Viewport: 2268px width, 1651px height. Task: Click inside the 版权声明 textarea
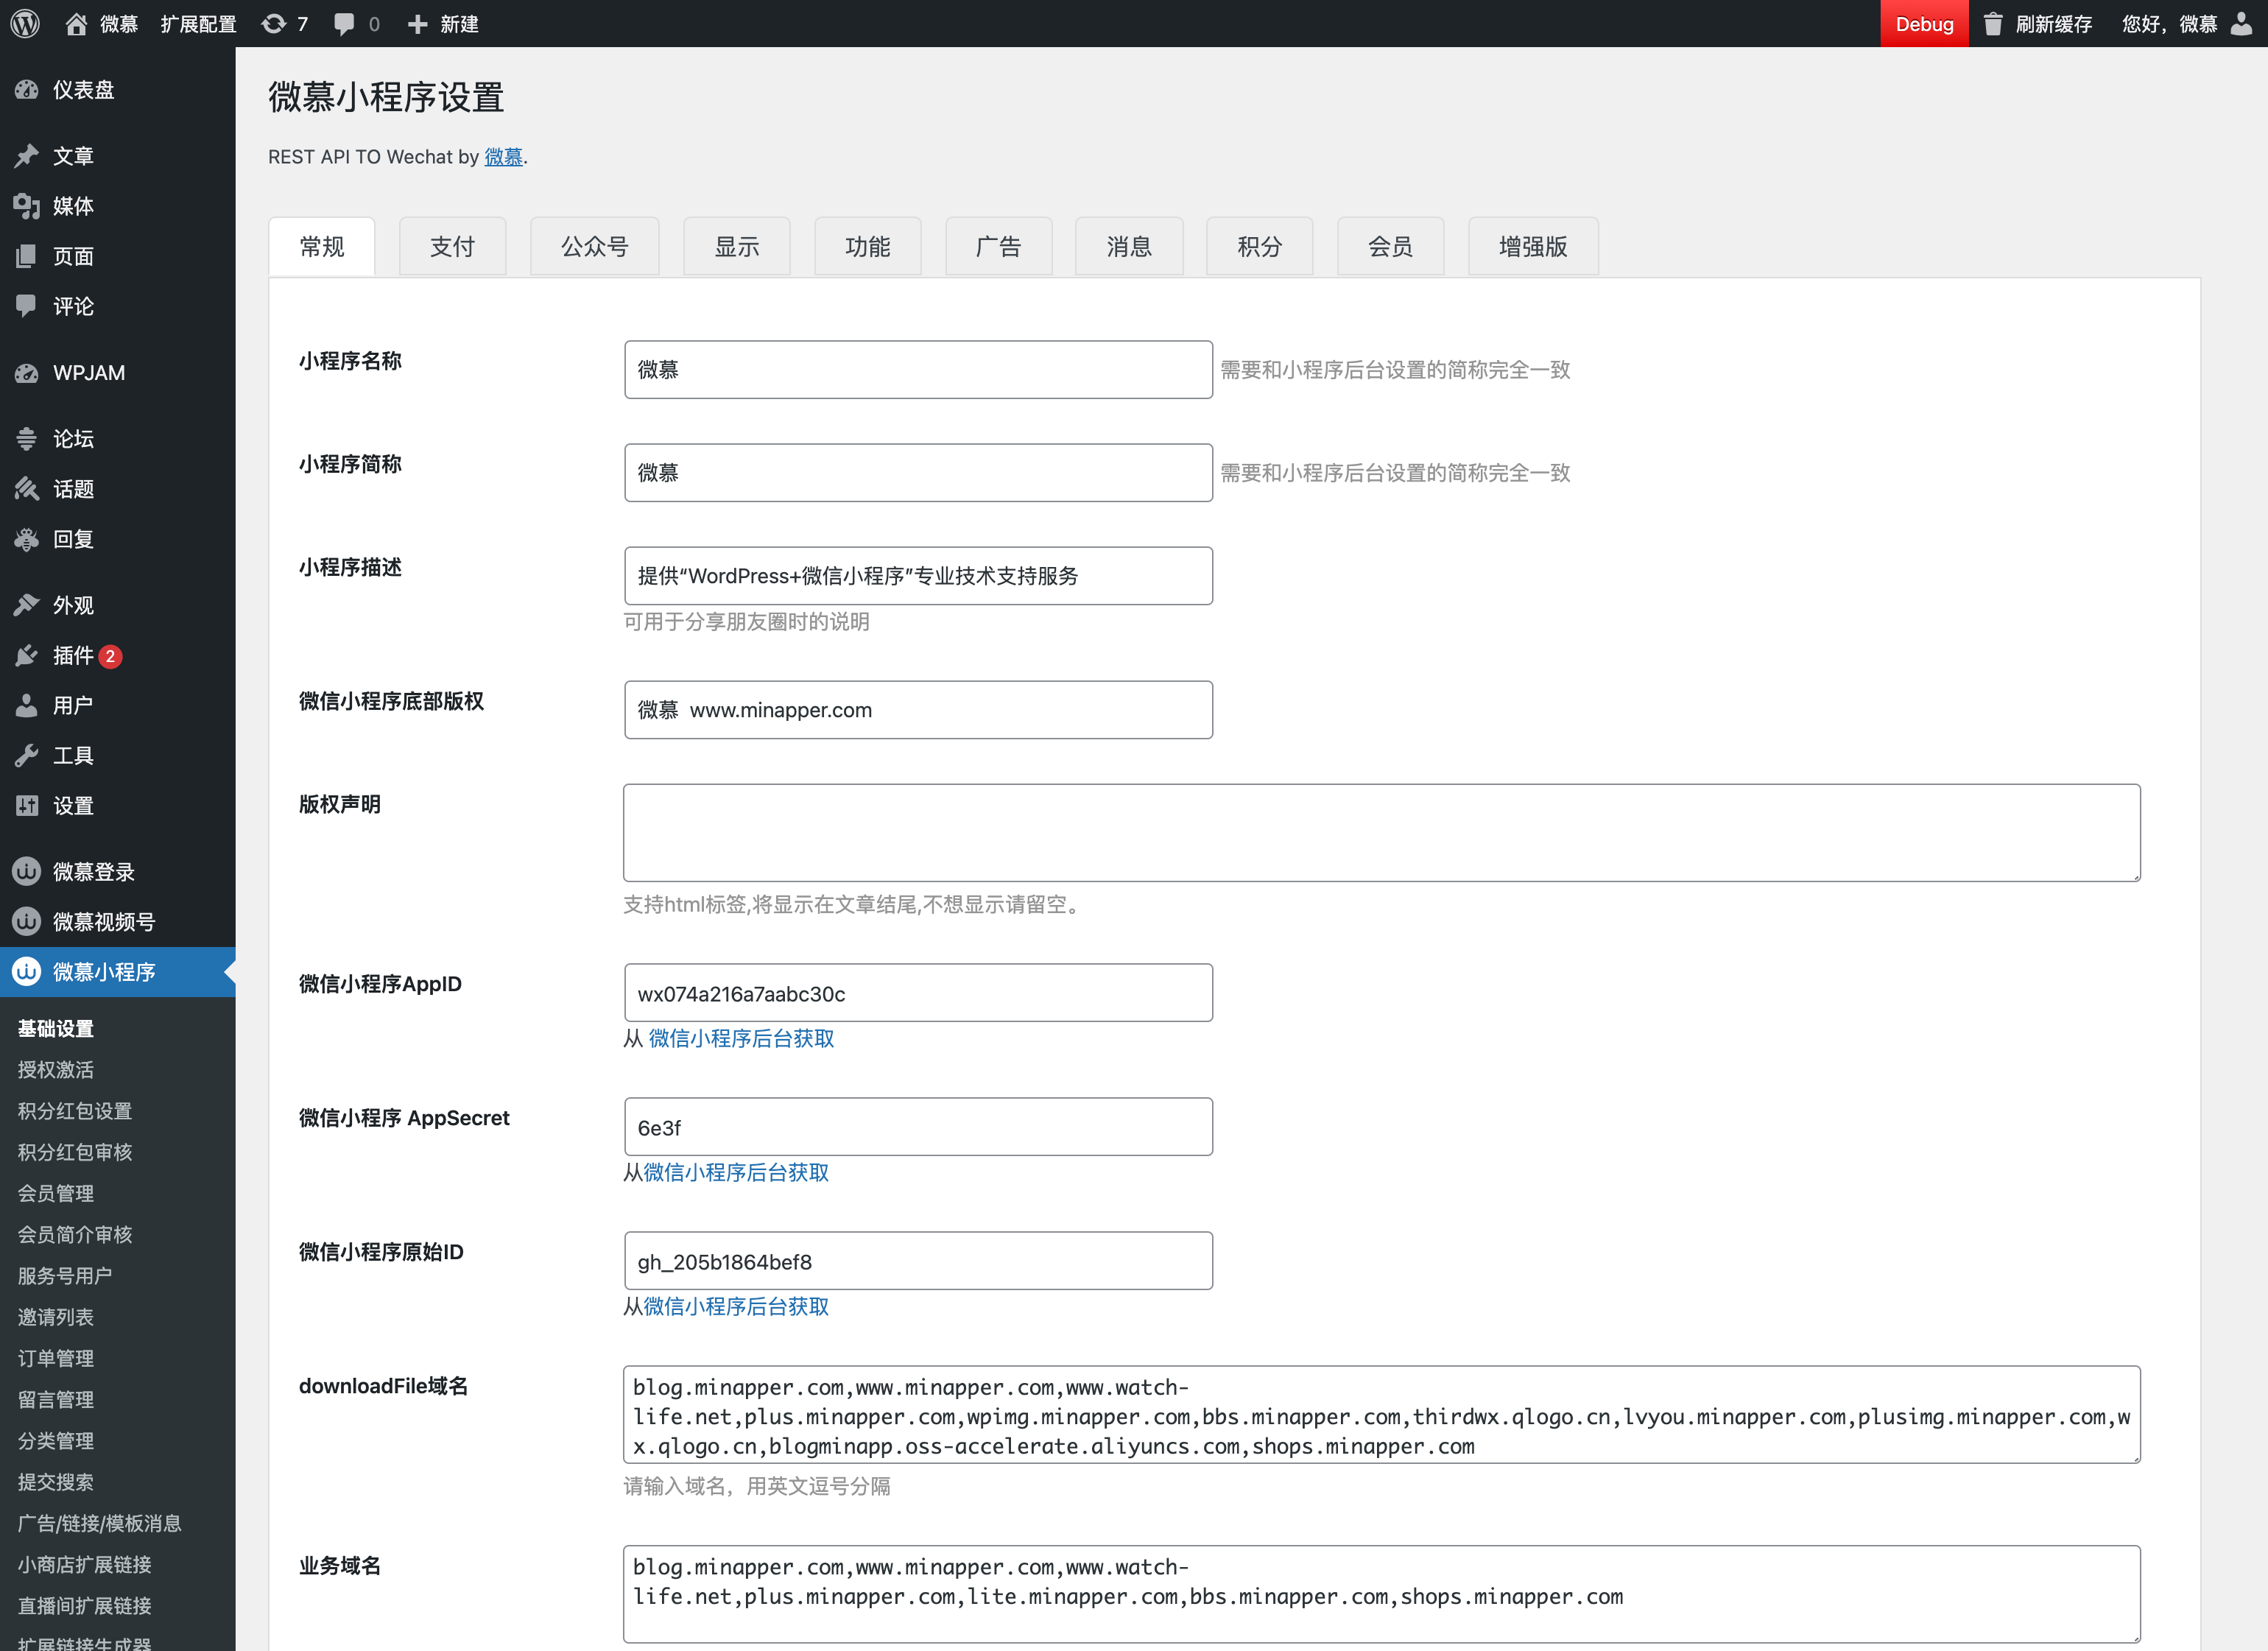[1382, 832]
